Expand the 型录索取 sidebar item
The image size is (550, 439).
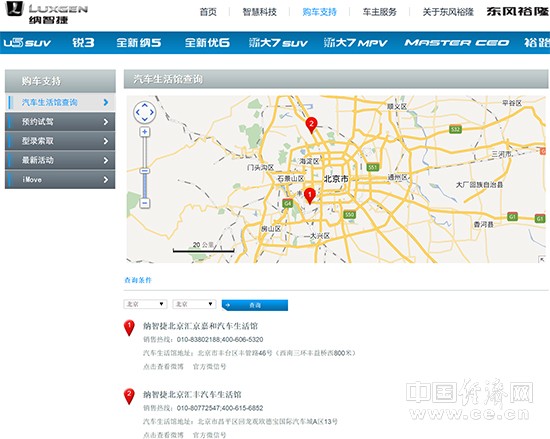60,141
